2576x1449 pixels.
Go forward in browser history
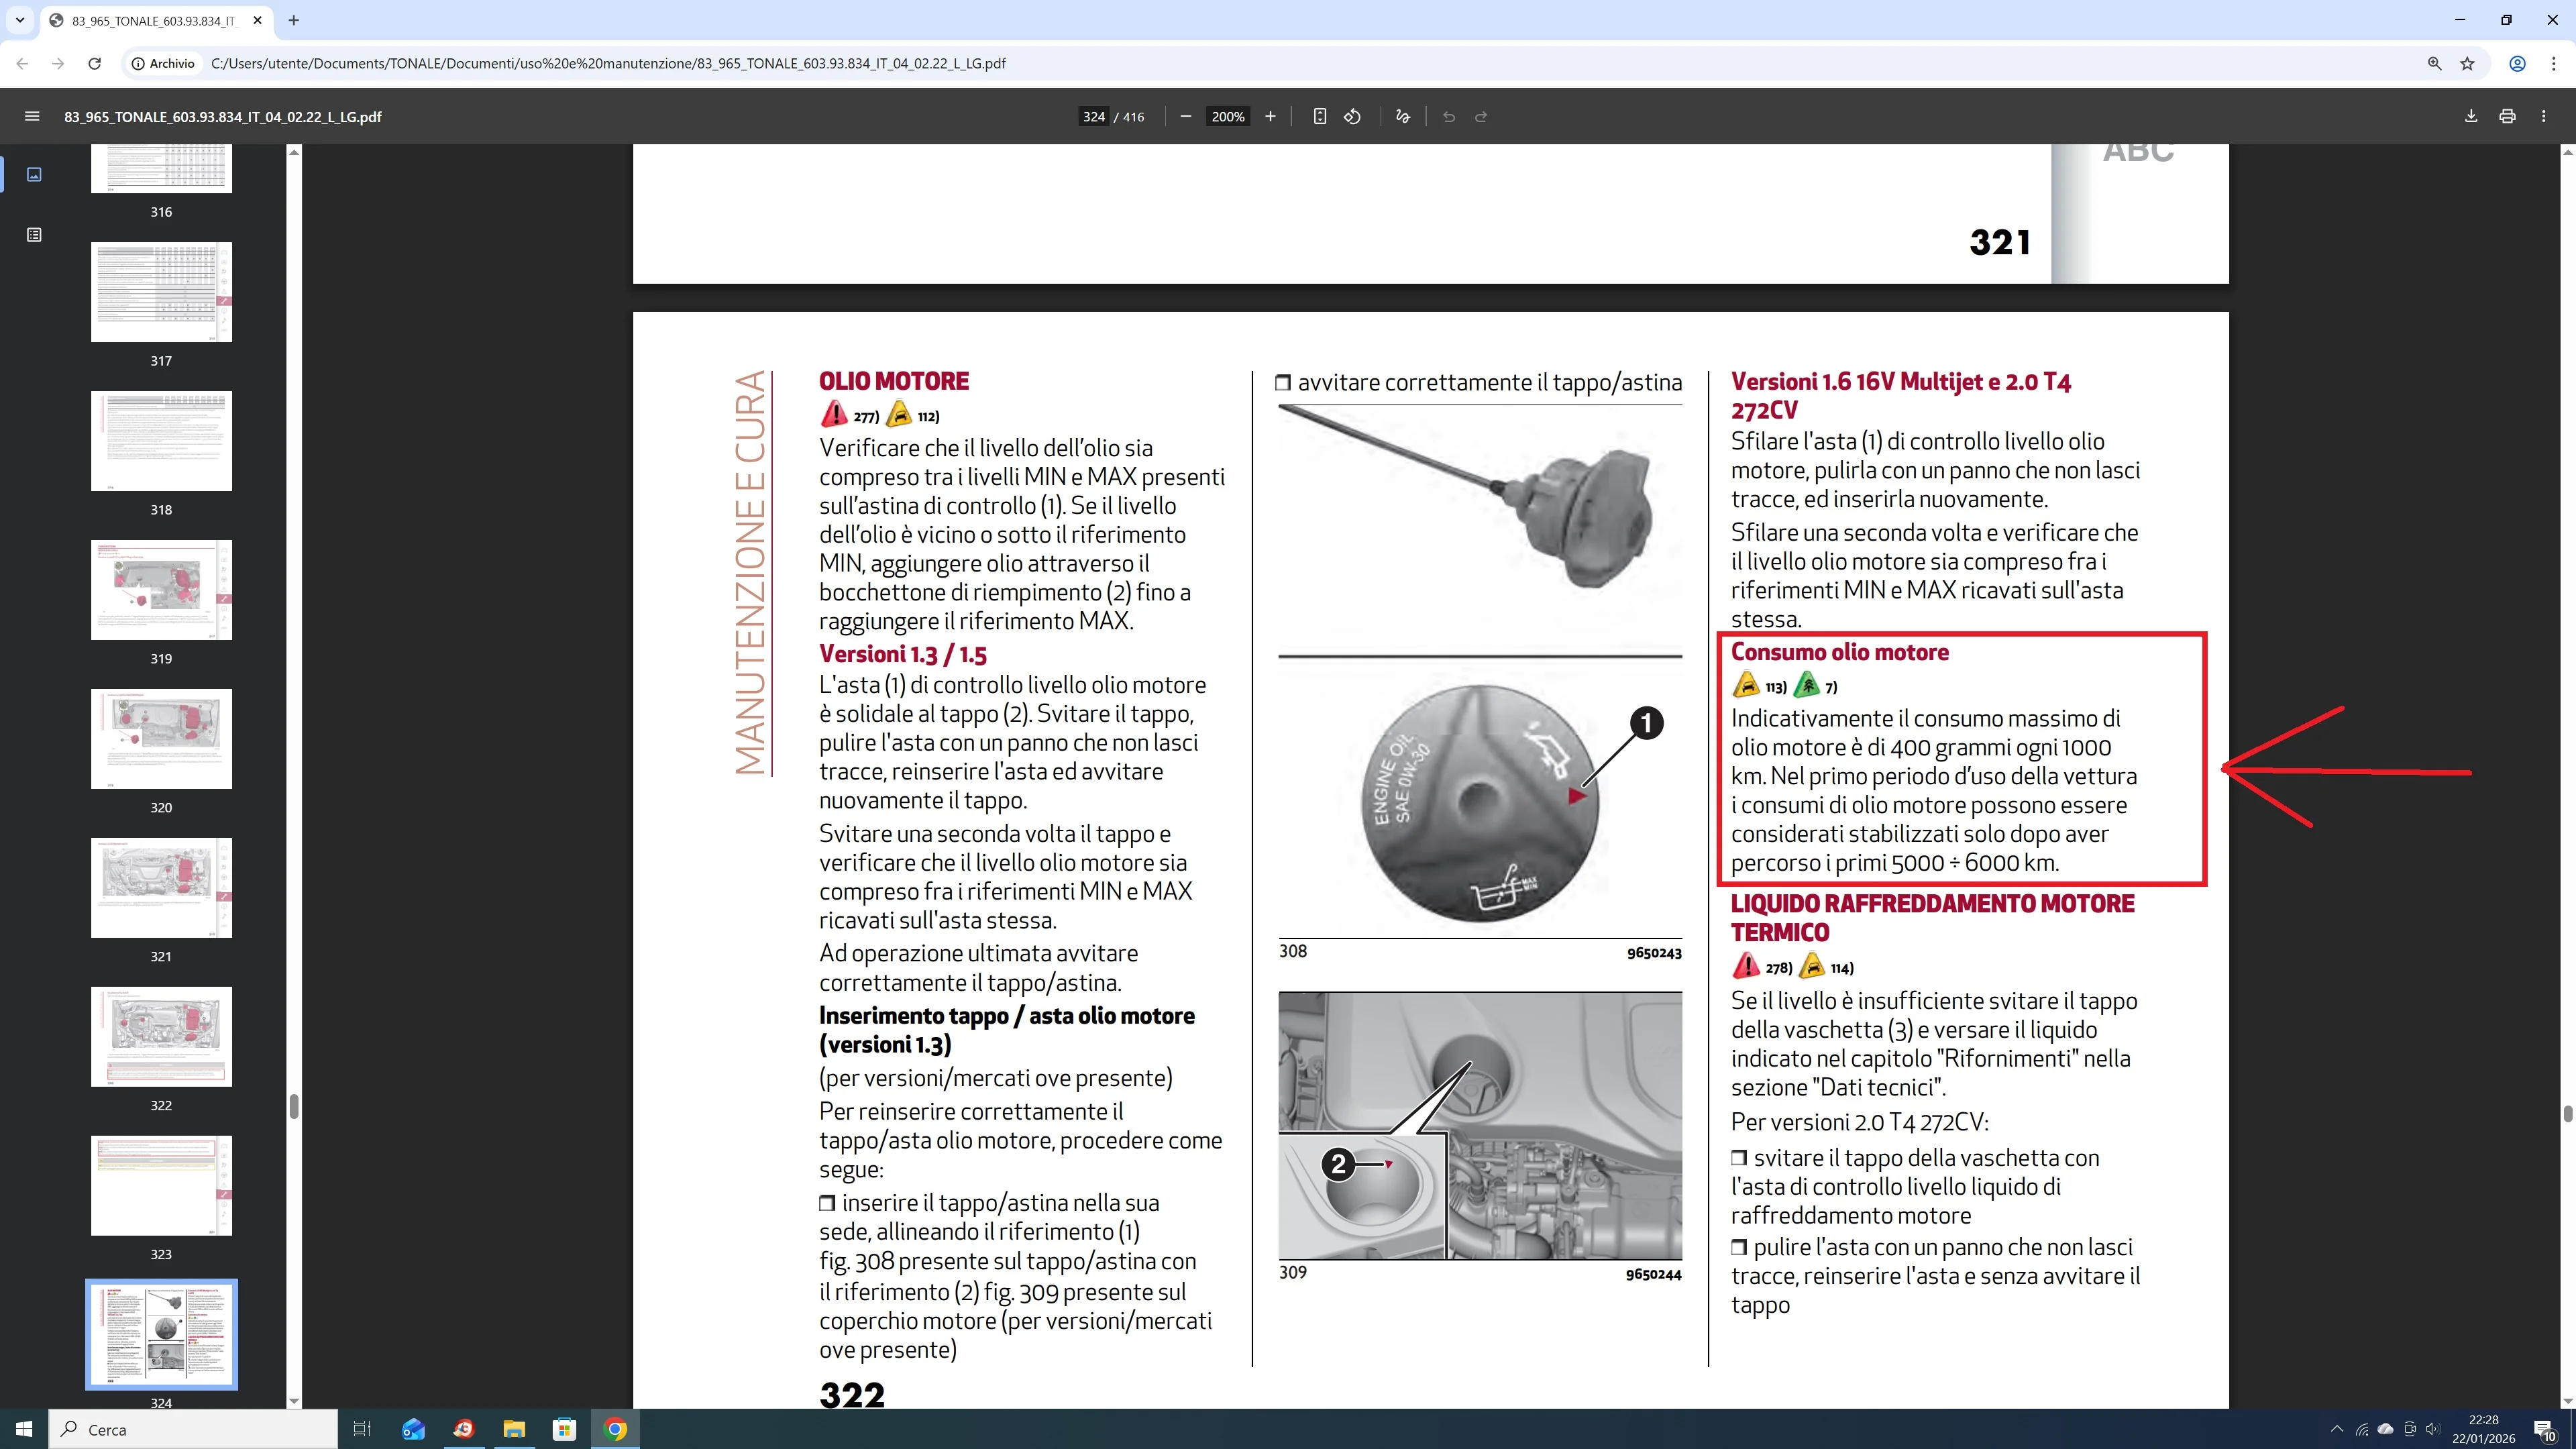[58, 63]
